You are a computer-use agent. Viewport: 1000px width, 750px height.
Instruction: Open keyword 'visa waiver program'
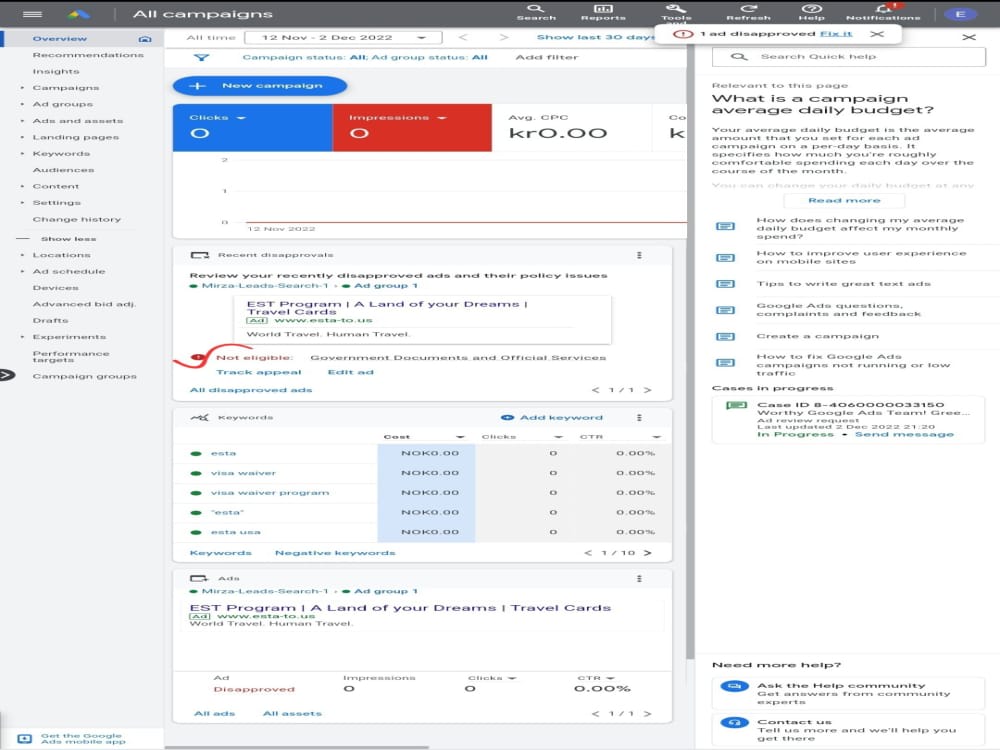pos(270,493)
